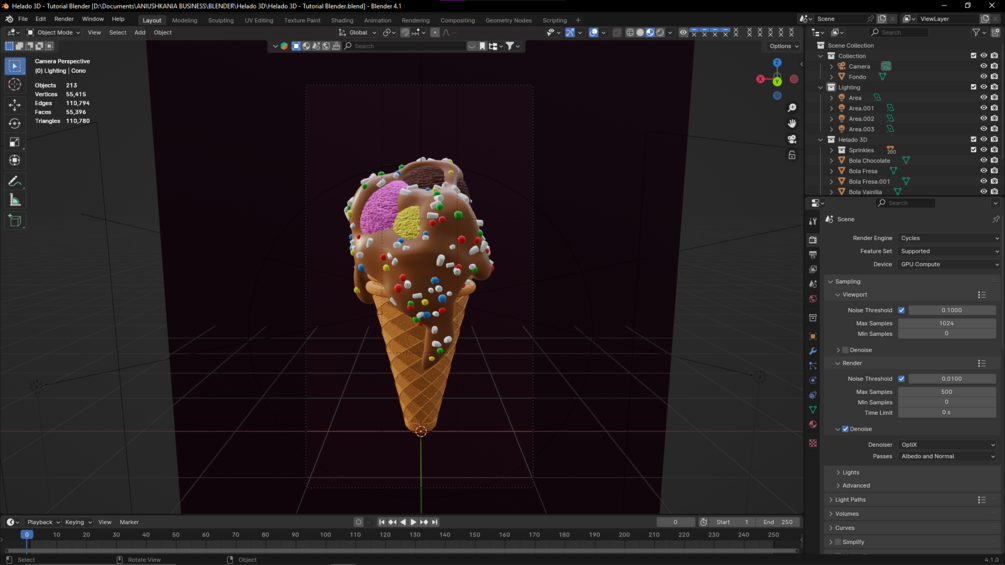The height and width of the screenshot is (565, 1005).
Task: Toggle camera view with the camera icon
Action: (x=792, y=139)
